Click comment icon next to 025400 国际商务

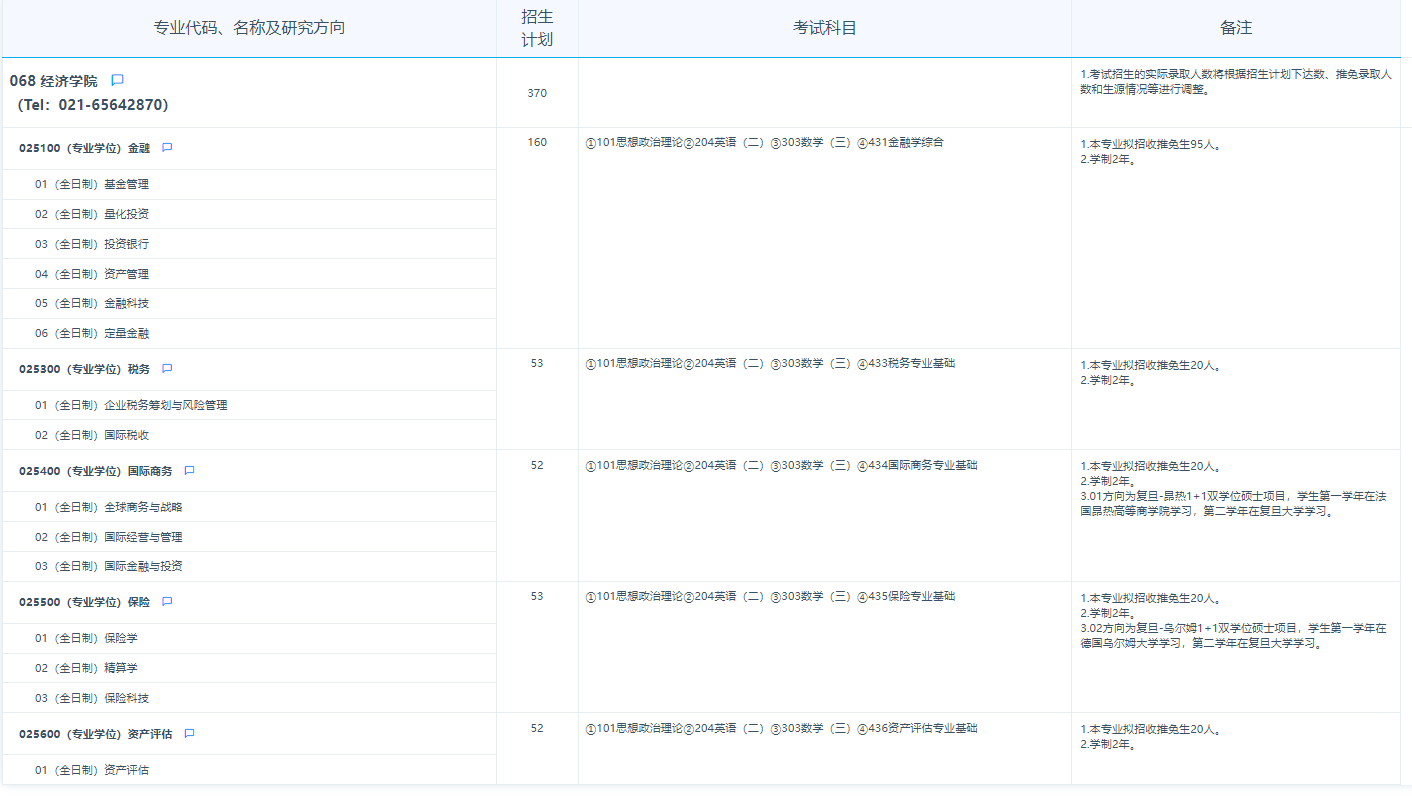tap(189, 471)
